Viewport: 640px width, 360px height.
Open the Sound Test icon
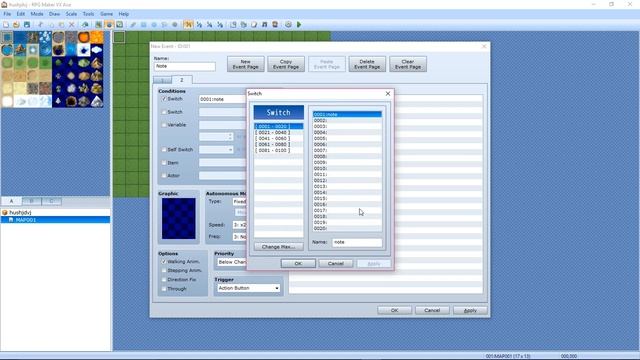click(264, 25)
